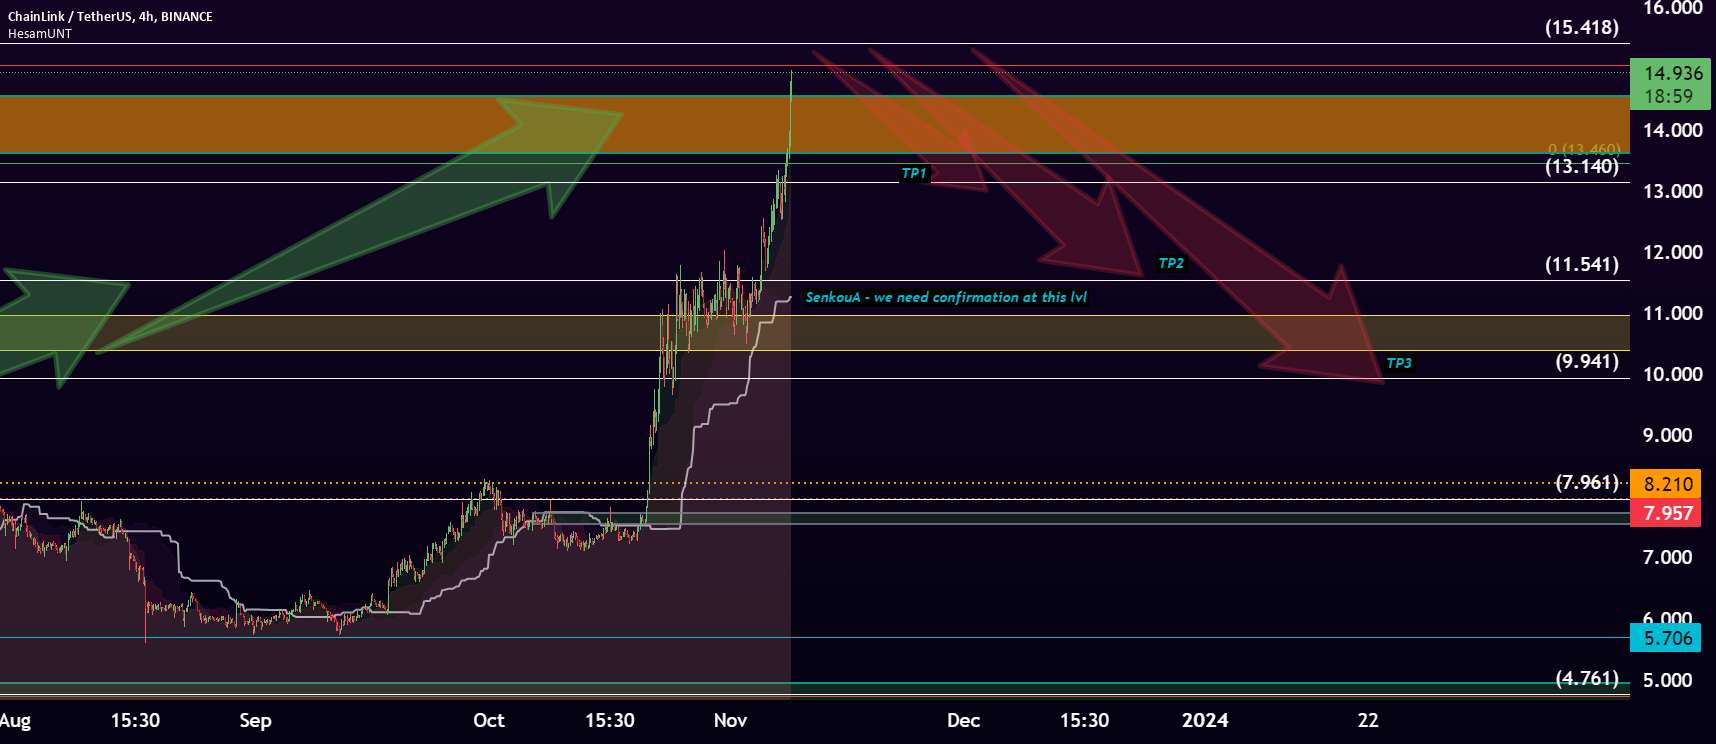The image size is (1716, 744).
Task: Click the 11.000 price axis tick
Action: (1673, 313)
